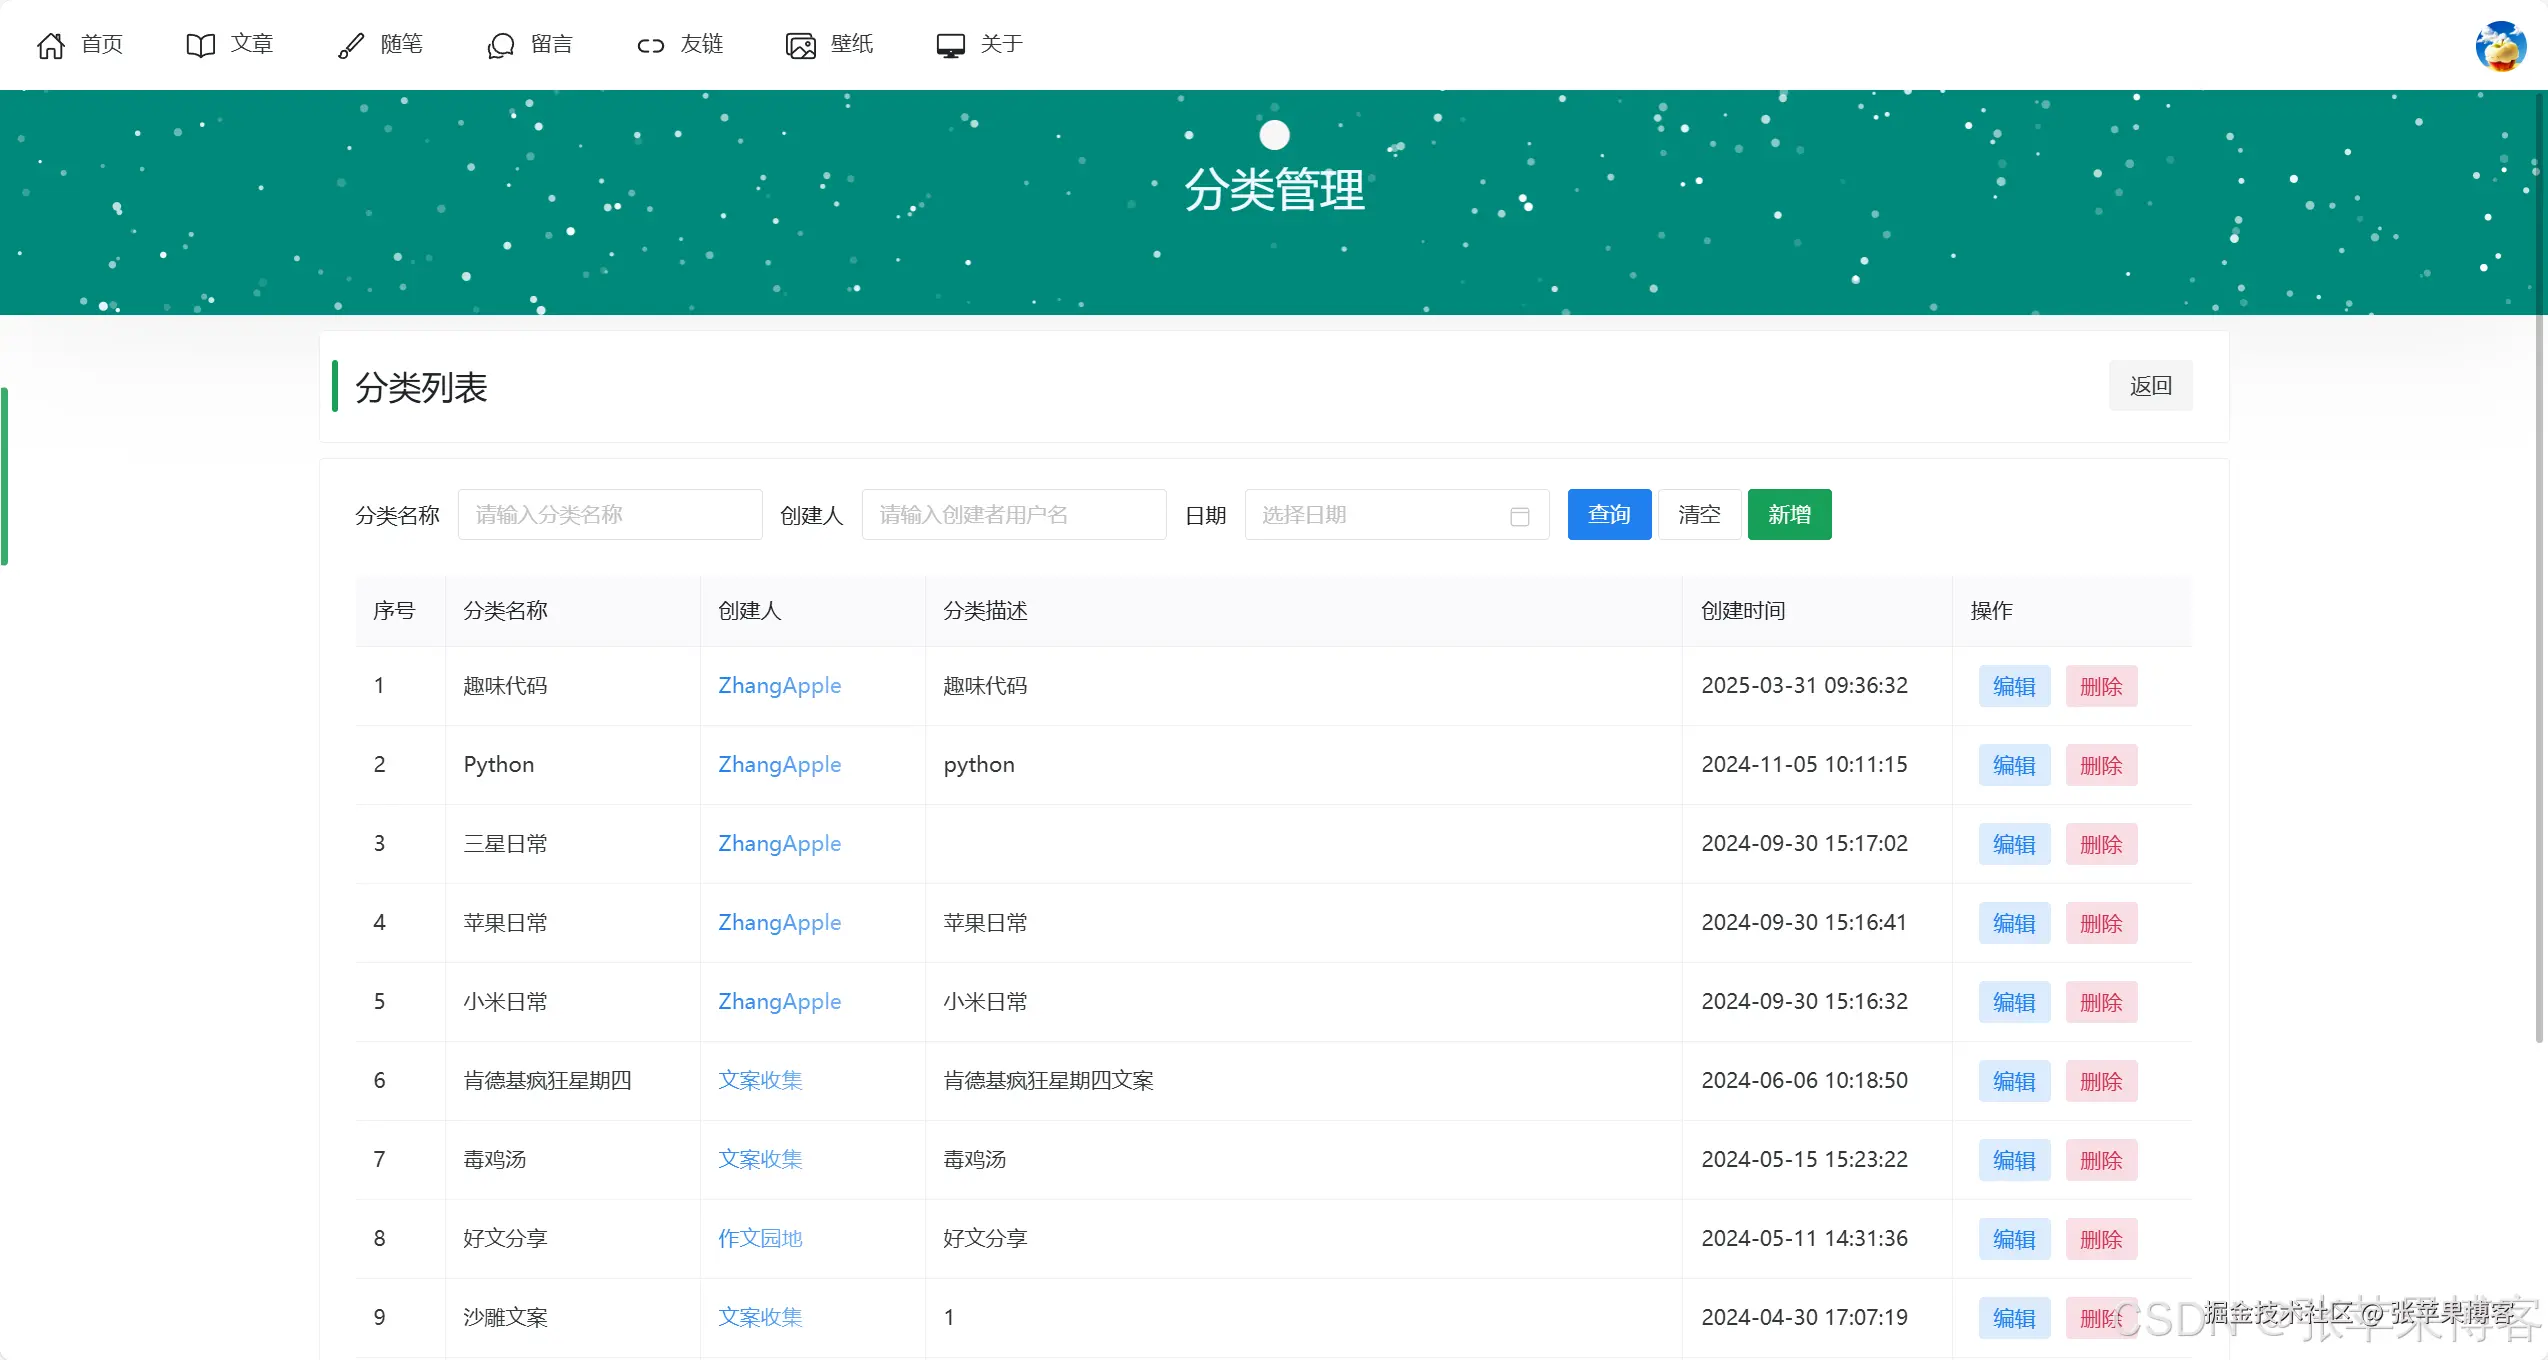This screenshot has width=2548, height=1360.
Task: Edit the 好文分享 category row
Action: coord(2015,1240)
